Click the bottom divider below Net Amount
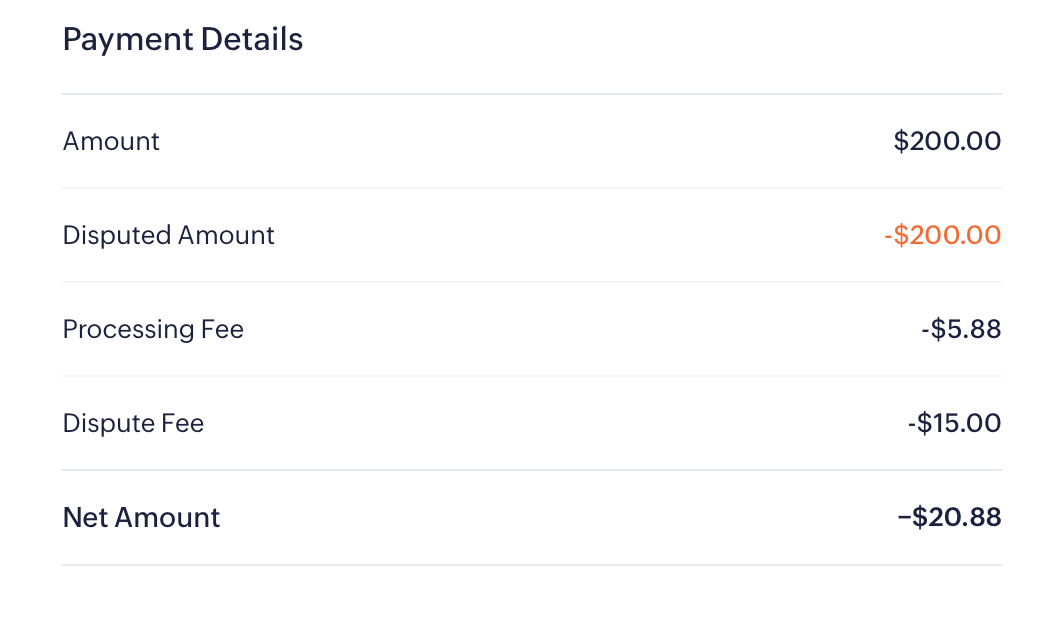The image size is (1060, 622). click(x=531, y=565)
